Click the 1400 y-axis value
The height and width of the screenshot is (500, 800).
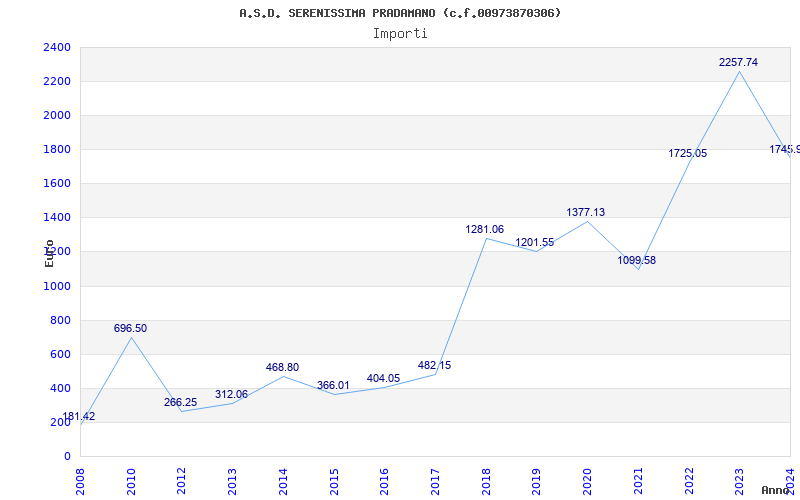pos(57,218)
